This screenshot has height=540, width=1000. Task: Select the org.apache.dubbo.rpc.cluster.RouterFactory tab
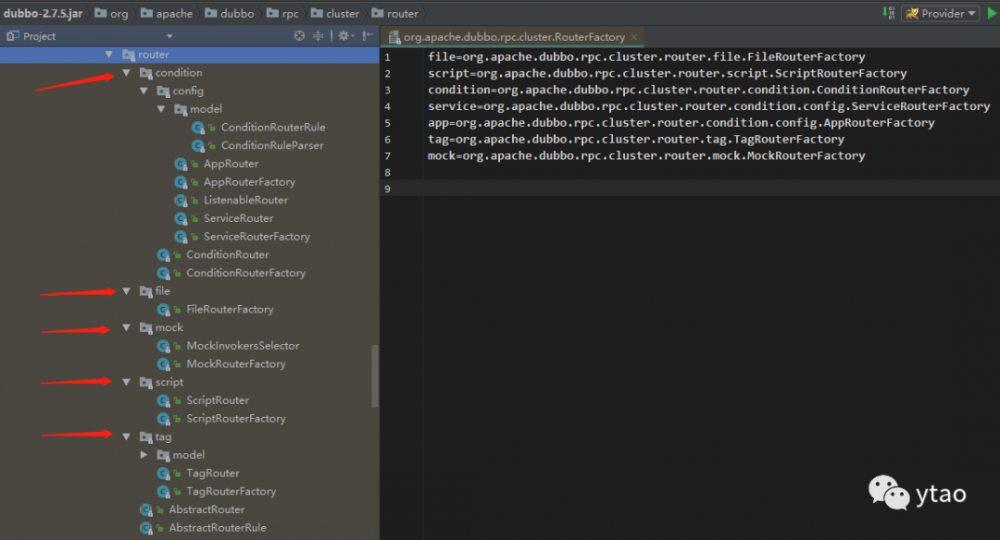(x=513, y=37)
